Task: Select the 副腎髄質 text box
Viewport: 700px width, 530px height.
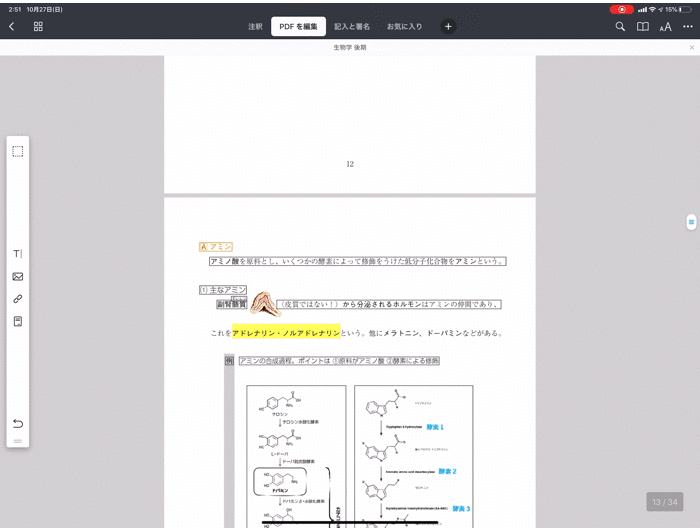Action: pyautogui.click(x=231, y=305)
